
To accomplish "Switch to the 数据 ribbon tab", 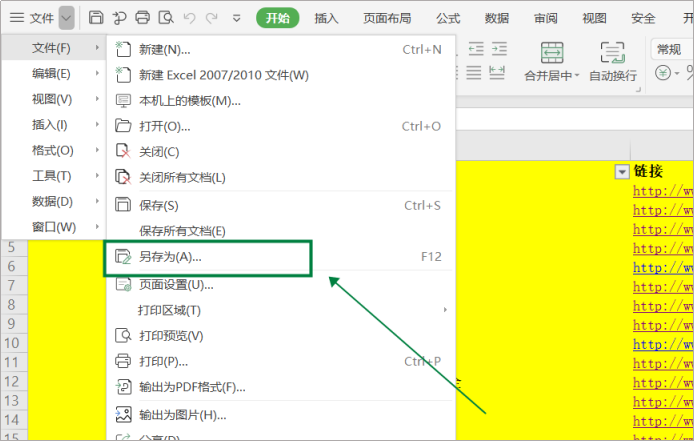I will pos(496,18).
